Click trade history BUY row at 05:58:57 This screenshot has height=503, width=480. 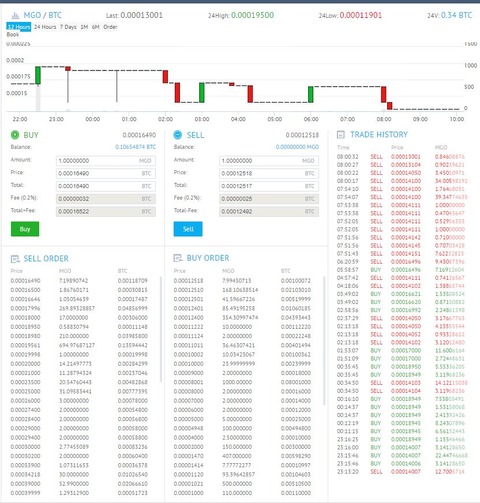[x=402, y=270]
